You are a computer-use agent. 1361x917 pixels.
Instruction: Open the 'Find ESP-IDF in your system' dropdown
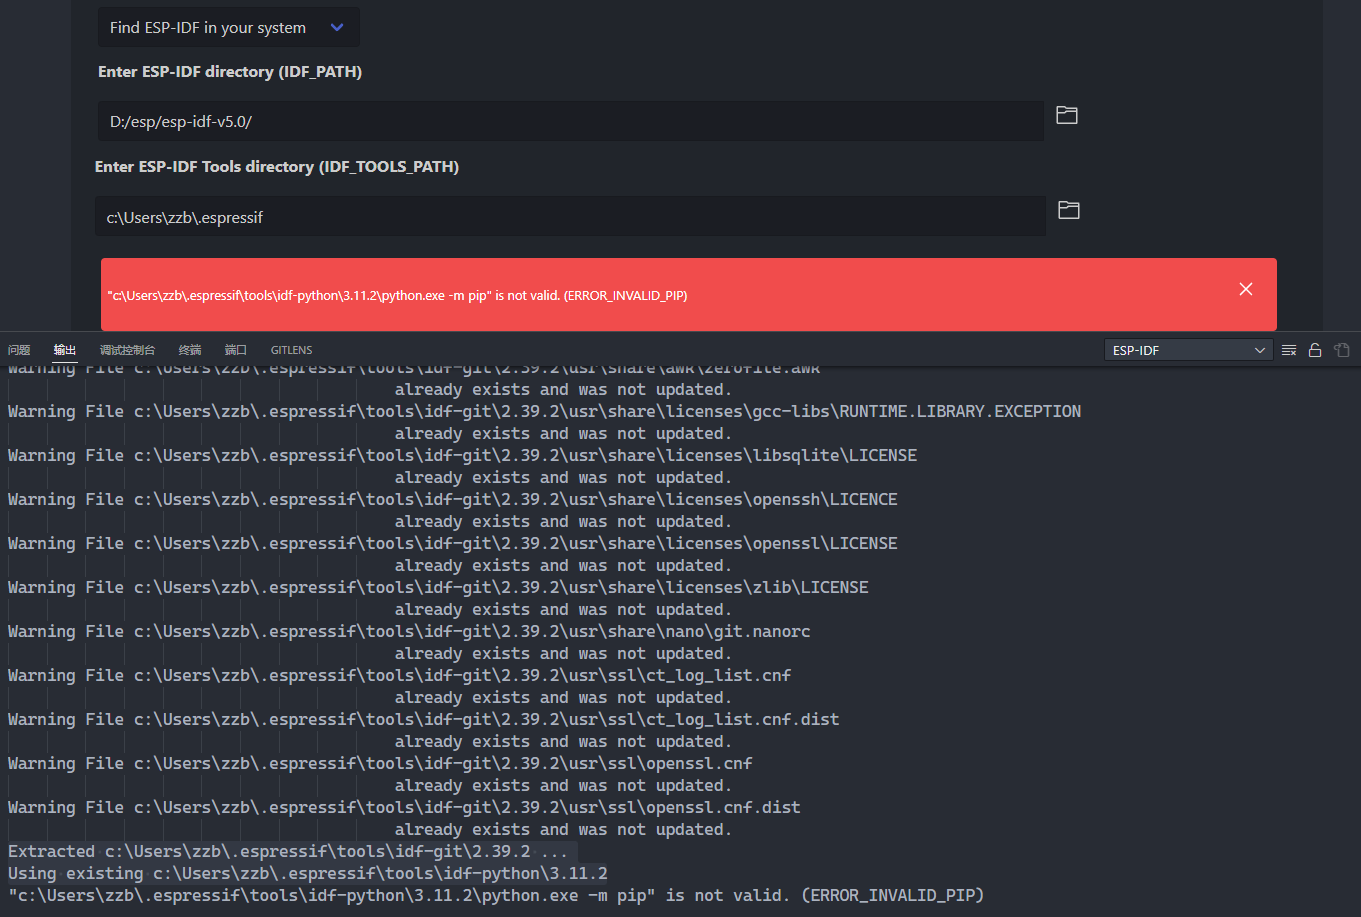[x=228, y=27]
